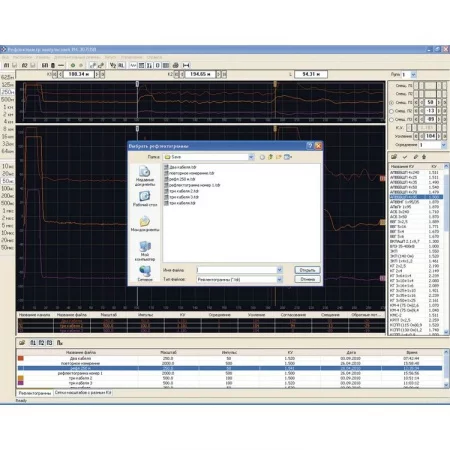The height and width of the screenshot is (450, 450).
Task: Select 'рефлектограмма номер 1' row in bottom table
Action: [x=230, y=373]
